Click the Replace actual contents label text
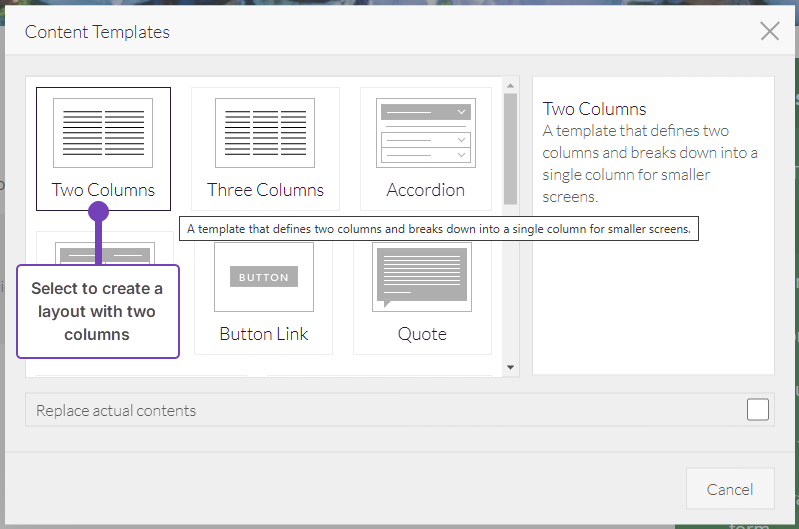The width and height of the screenshot is (799, 529). [x=116, y=410]
